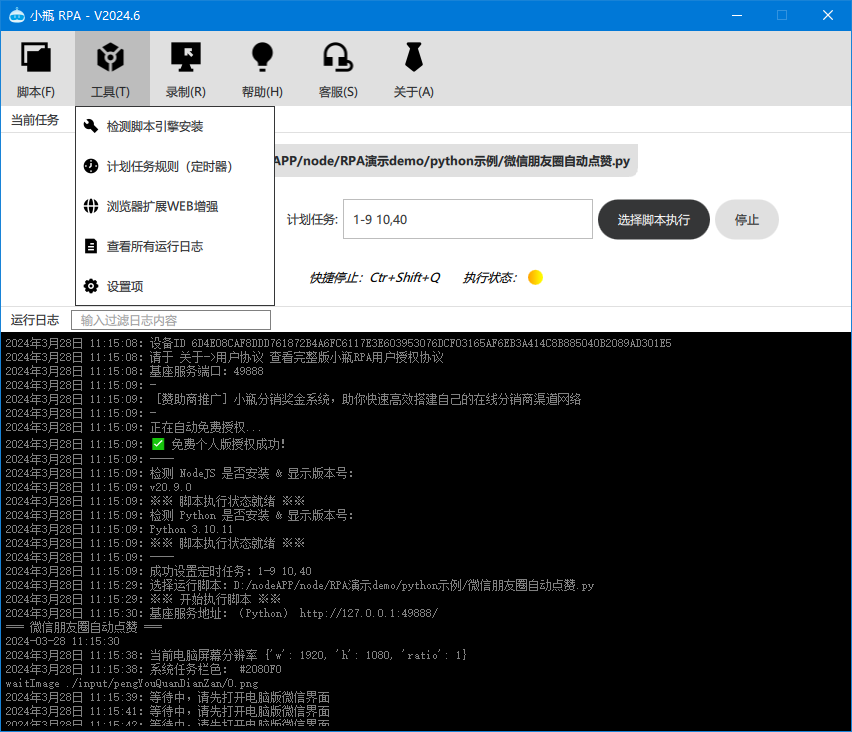This screenshot has width=852, height=732.
Task: Minimize the 小瓶 RPA window
Action: 737,15
